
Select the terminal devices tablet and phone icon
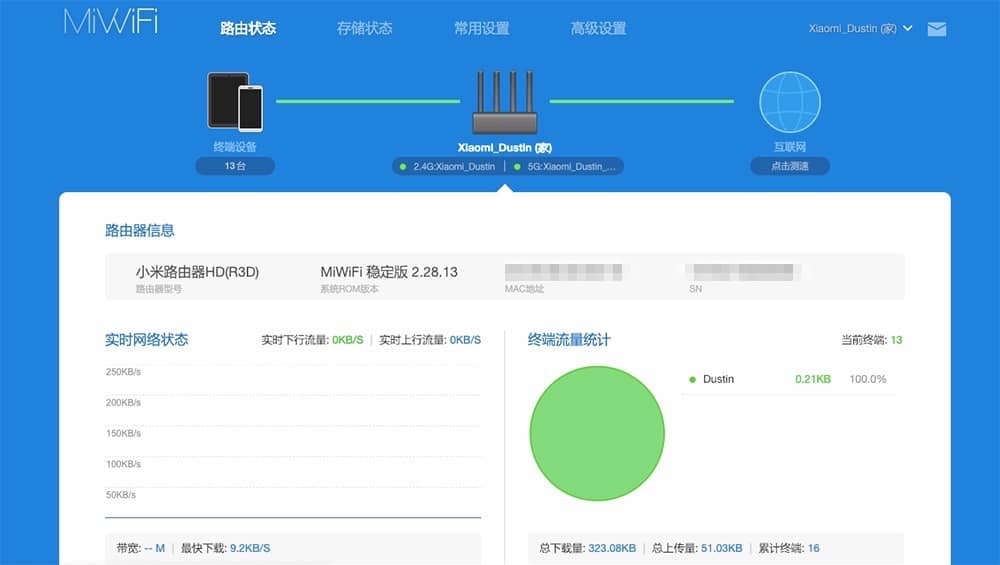coord(235,101)
